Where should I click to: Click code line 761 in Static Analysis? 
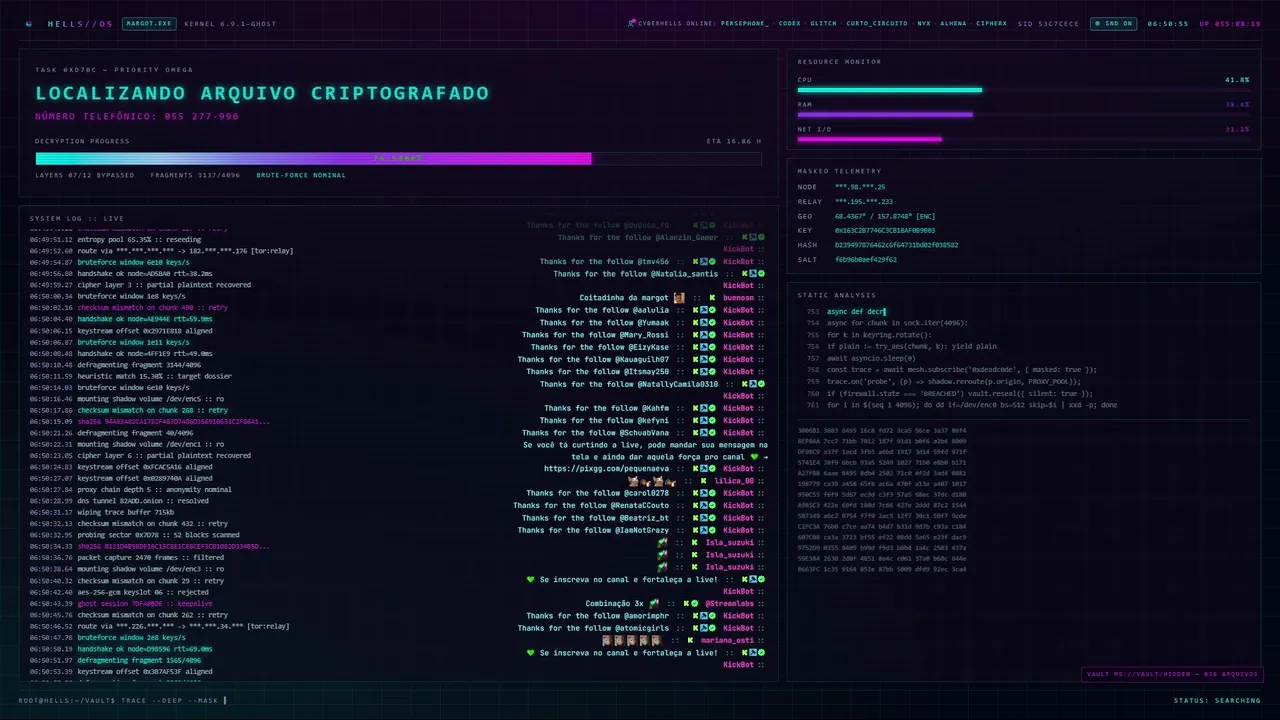pyautogui.click(x=971, y=405)
